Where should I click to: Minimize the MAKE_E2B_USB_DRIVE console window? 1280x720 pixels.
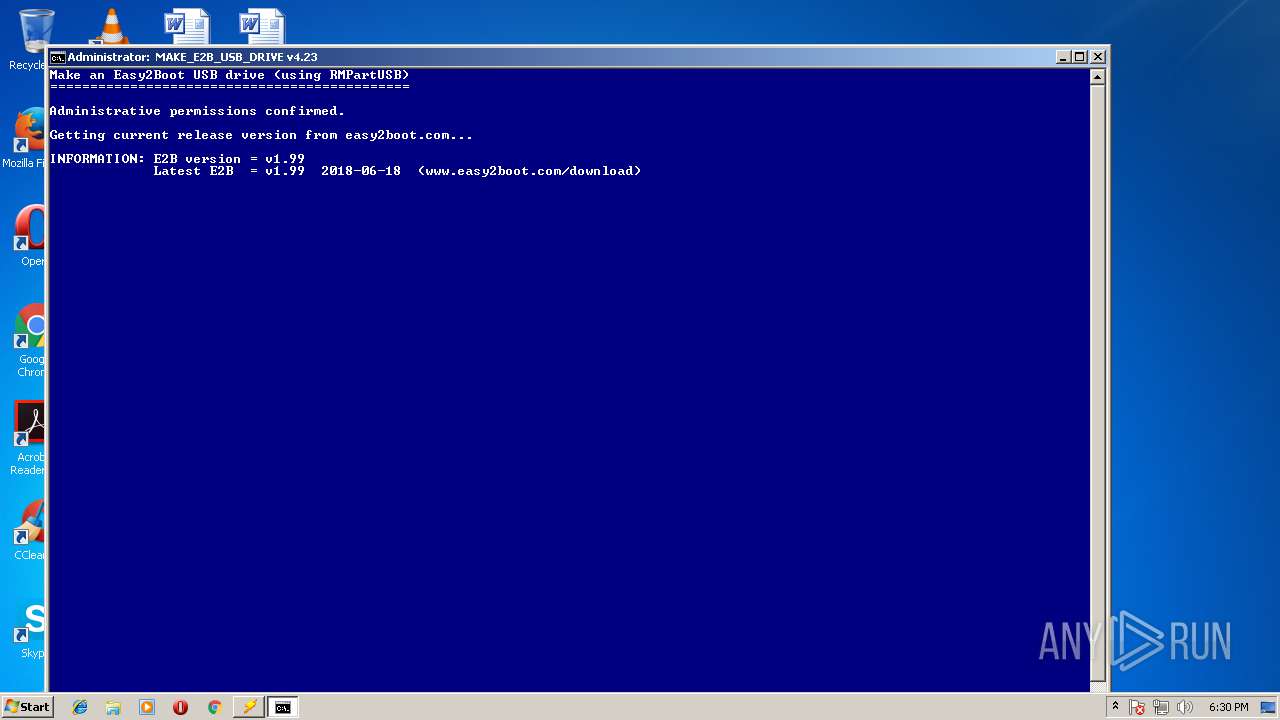(x=1063, y=57)
